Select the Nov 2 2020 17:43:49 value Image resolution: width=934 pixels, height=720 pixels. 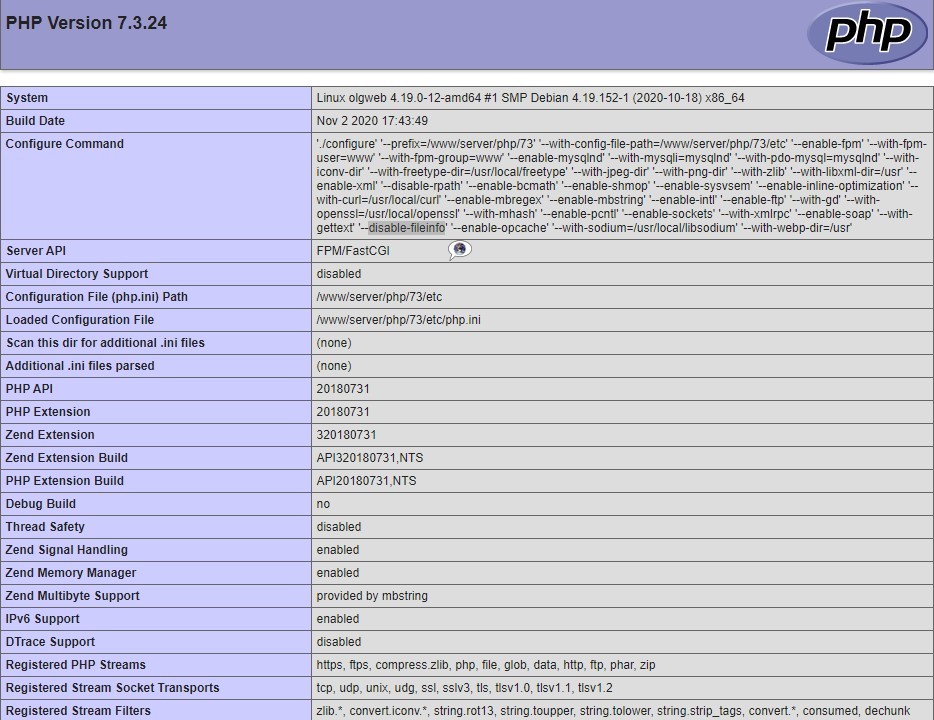372,121
